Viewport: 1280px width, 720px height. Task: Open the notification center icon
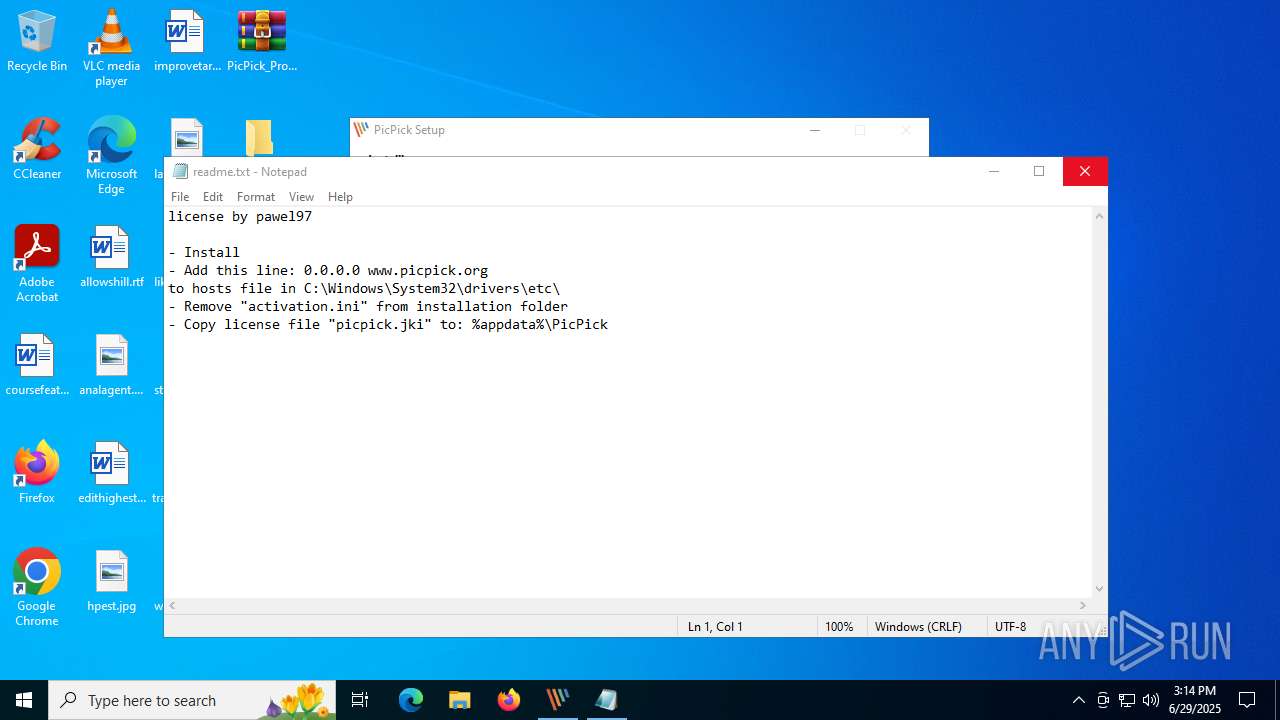pos(1247,700)
